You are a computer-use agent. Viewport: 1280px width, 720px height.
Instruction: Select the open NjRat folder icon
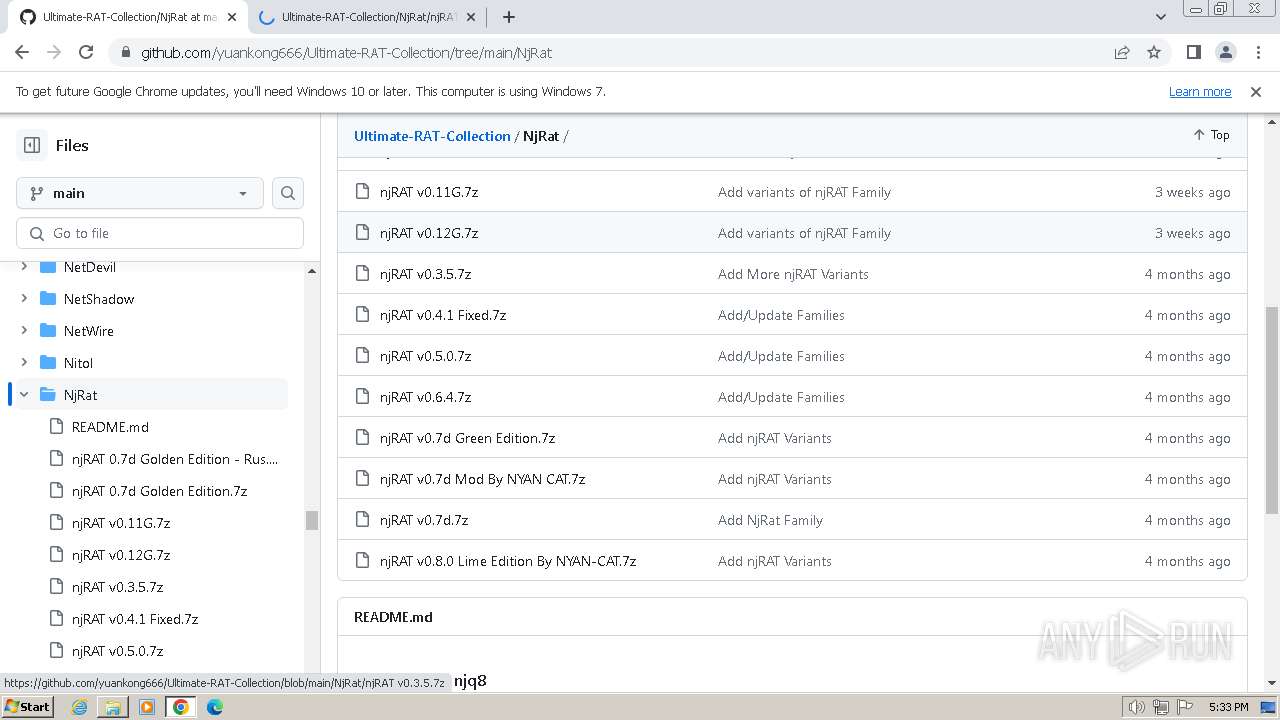47,395
